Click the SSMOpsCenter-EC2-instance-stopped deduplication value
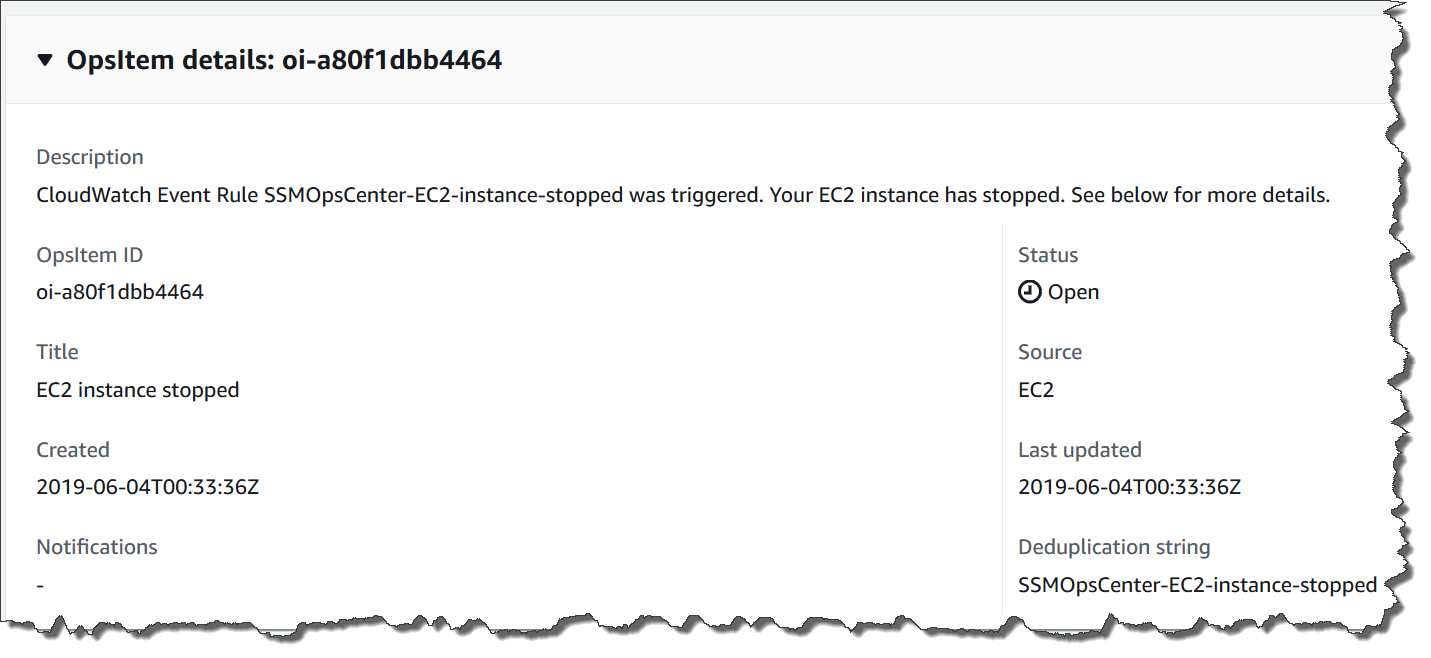The height and width of the screenshot is (658, 1431). 1197,584
